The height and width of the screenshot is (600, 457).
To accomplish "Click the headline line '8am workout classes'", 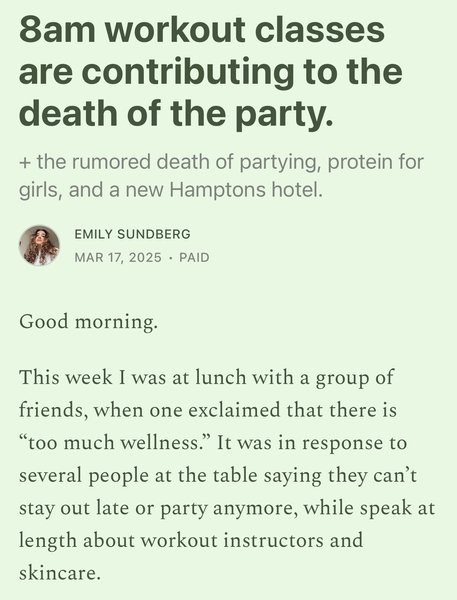I will pos(202,30).
